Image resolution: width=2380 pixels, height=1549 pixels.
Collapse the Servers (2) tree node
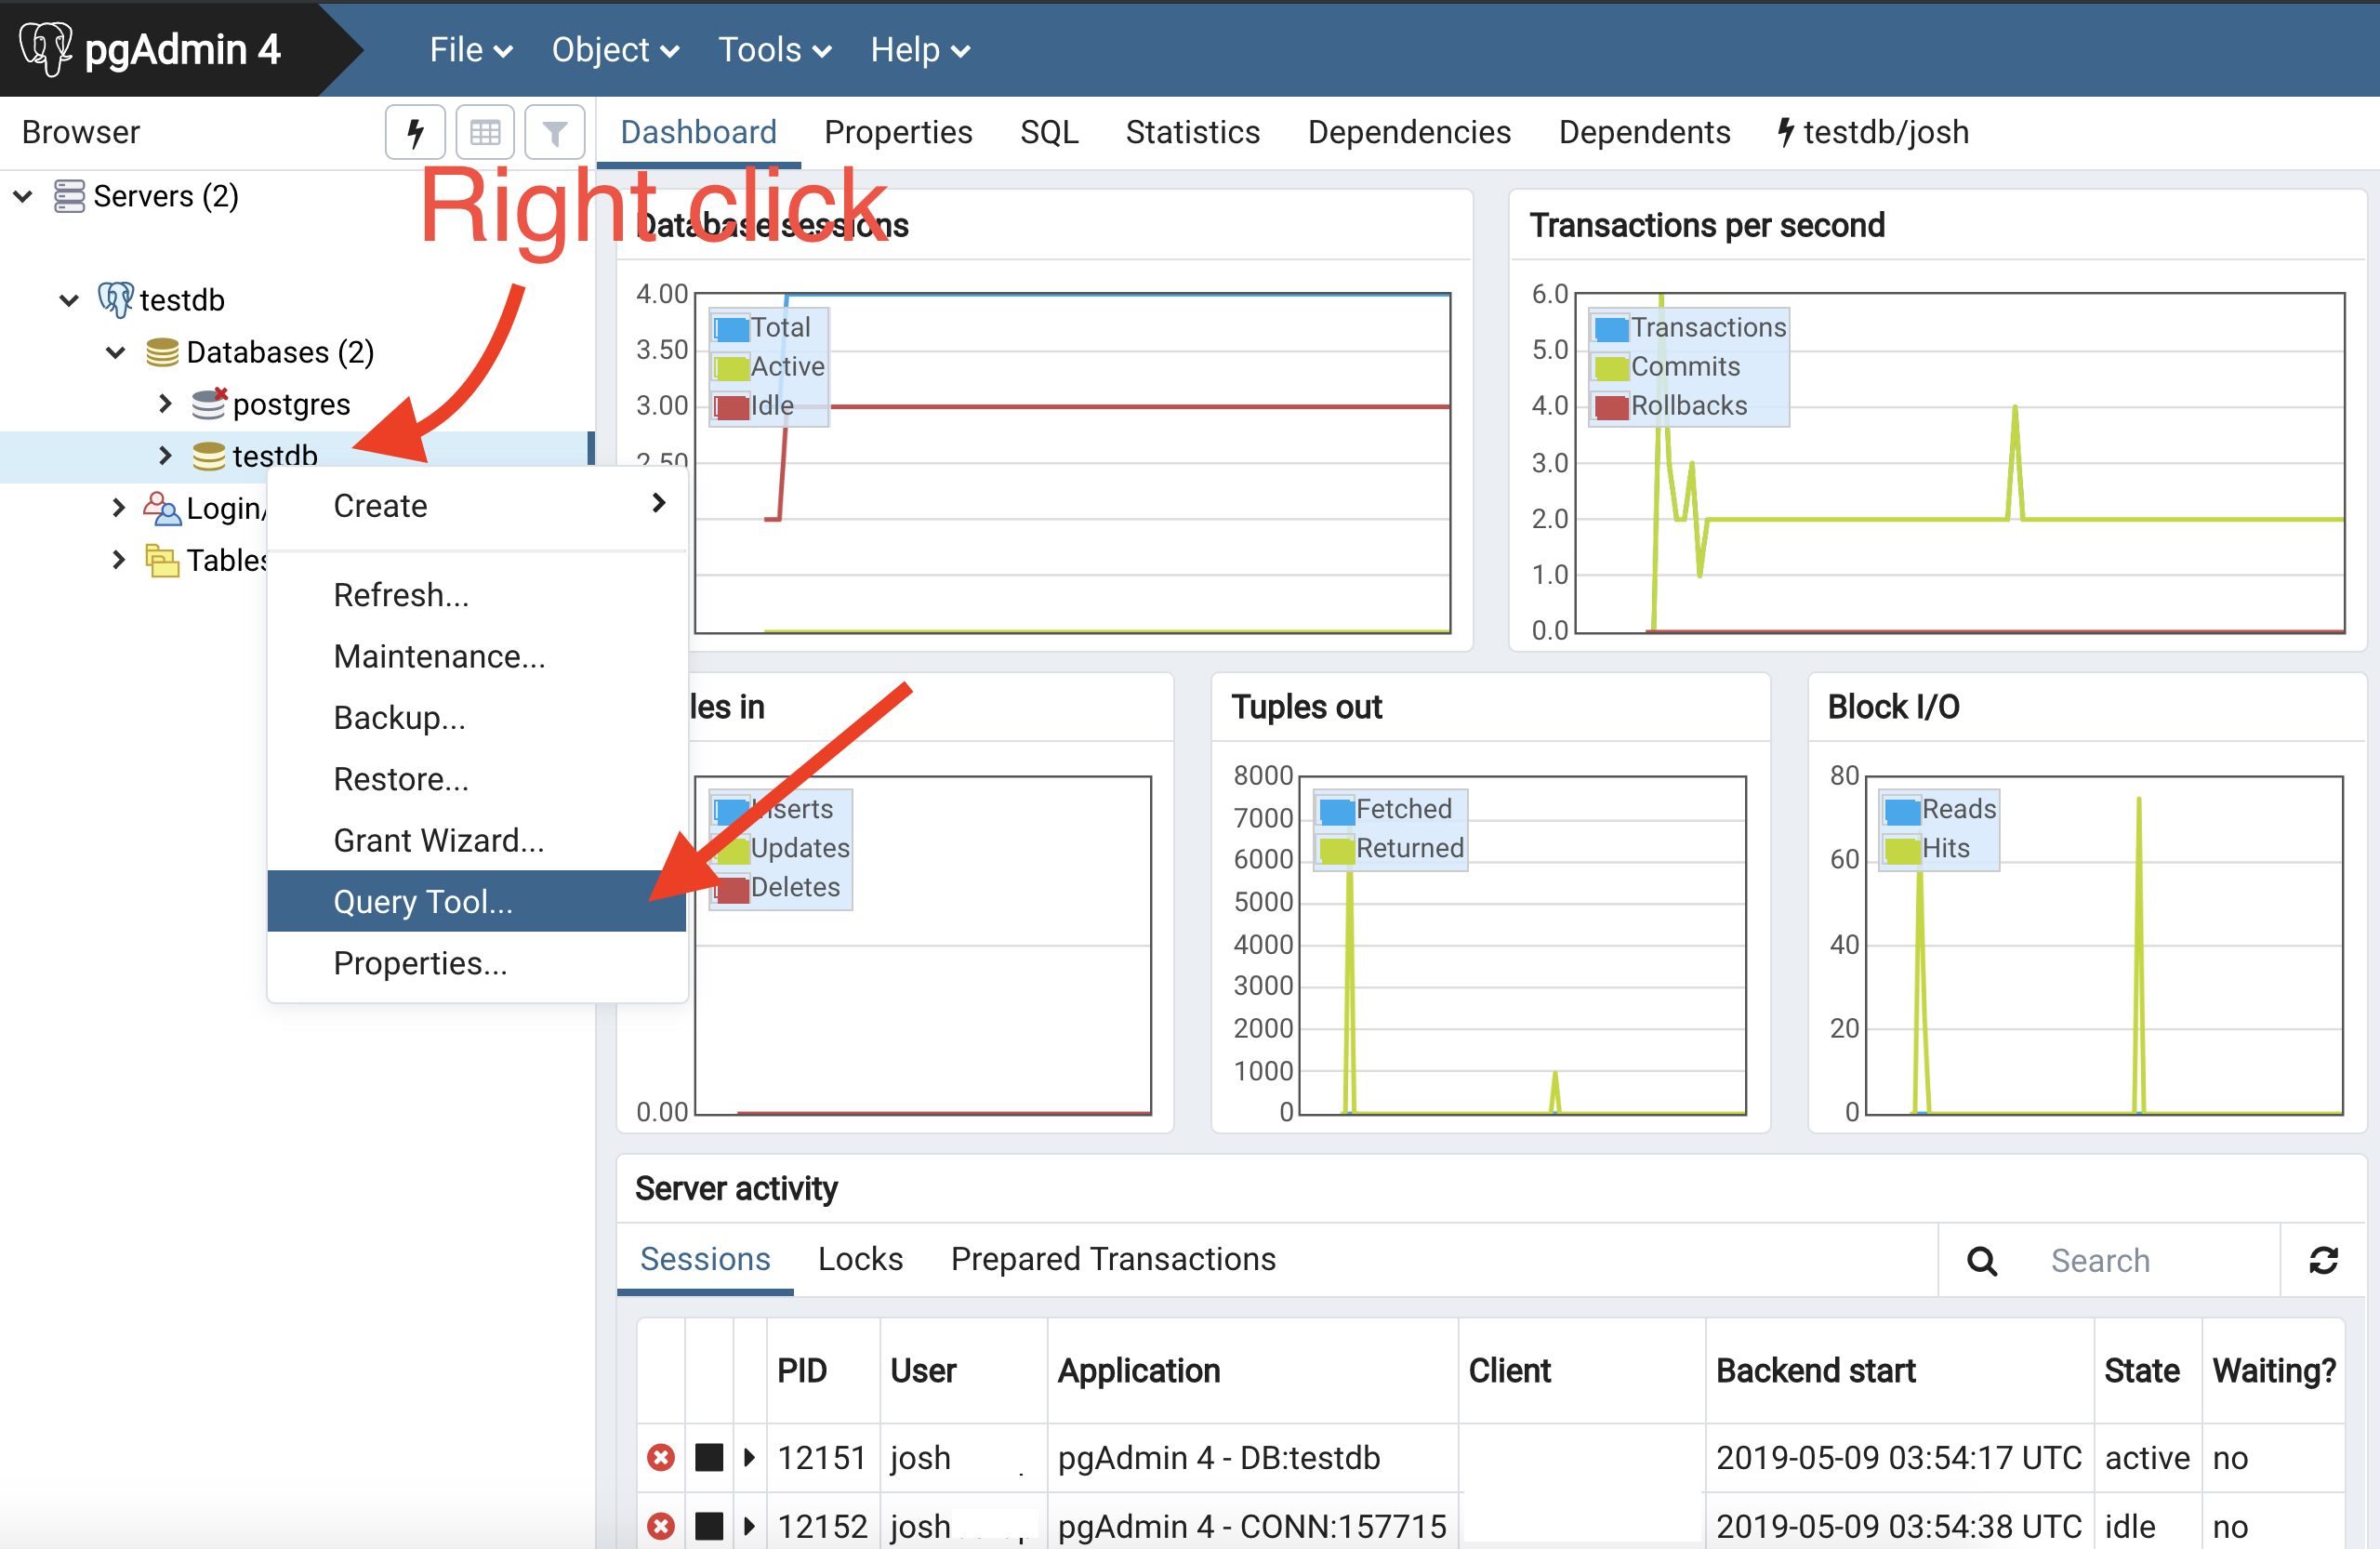coord(23,196)
